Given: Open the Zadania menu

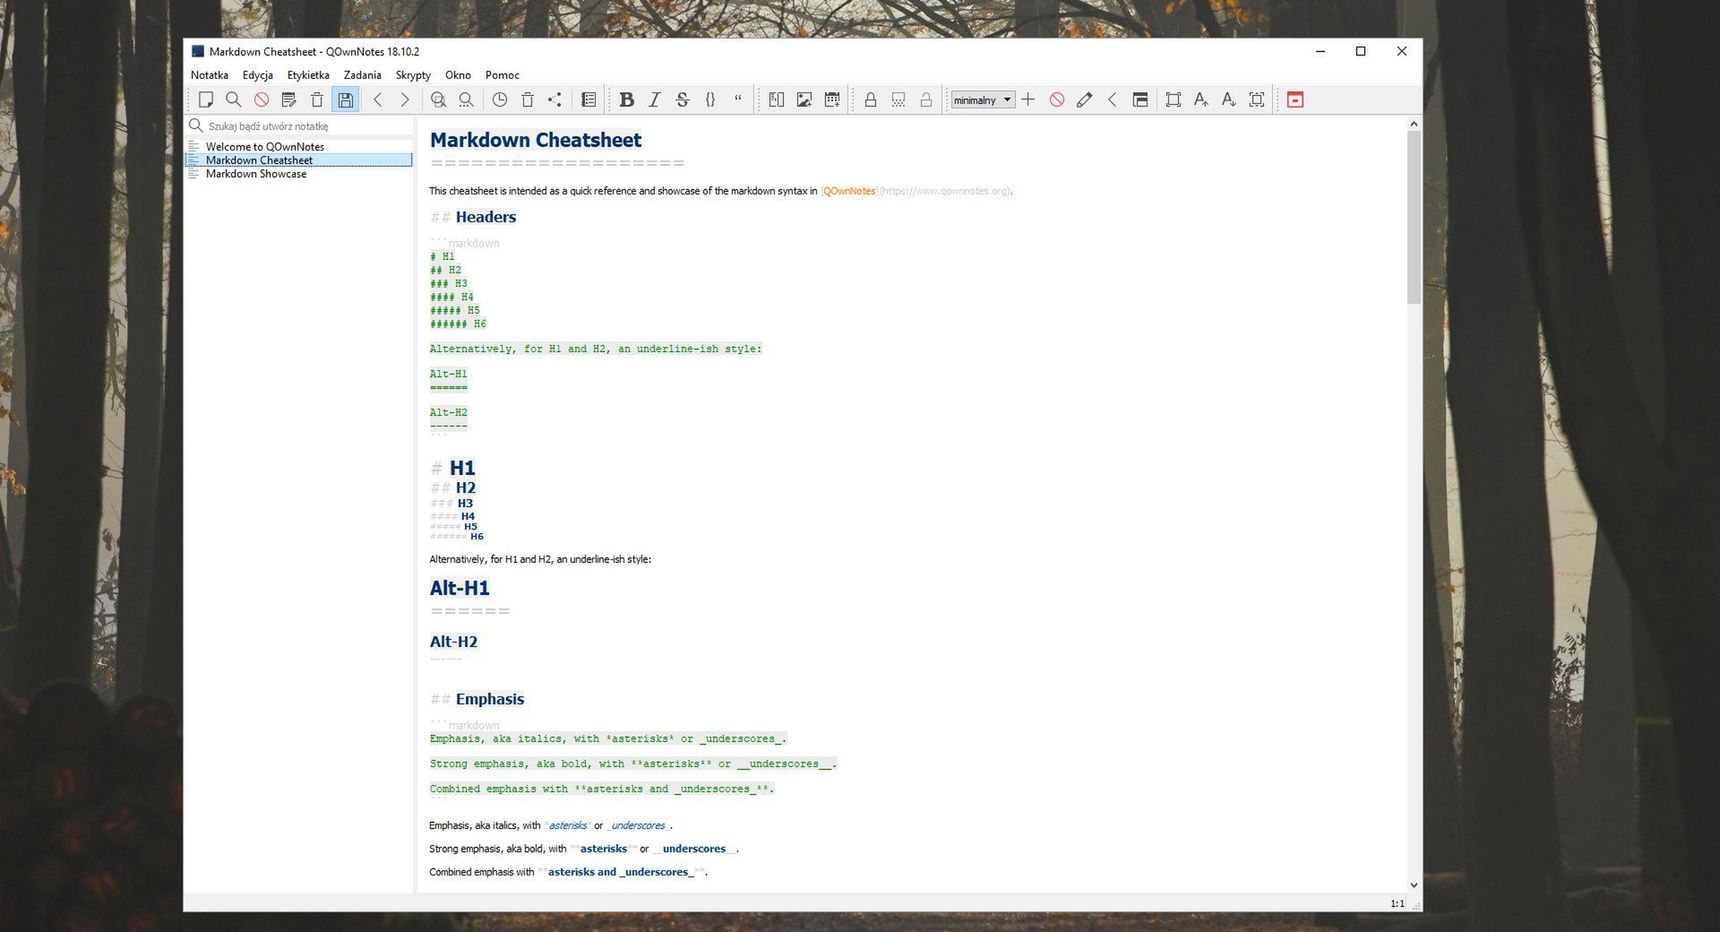Looking at the screenshot, I should point(362,75).
